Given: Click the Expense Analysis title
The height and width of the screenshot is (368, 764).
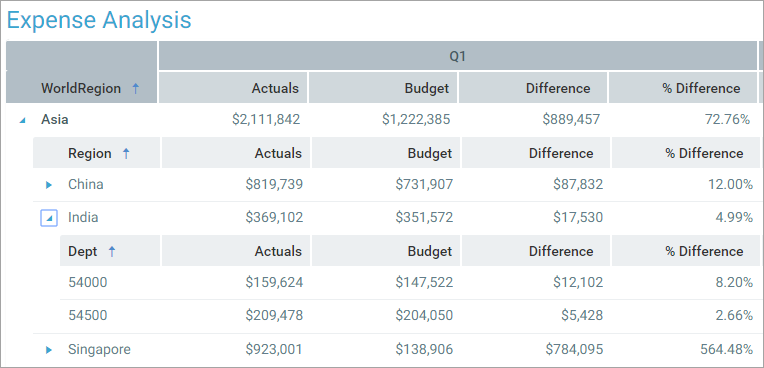Looking at the screenshot, I should (x=99, y=20).
